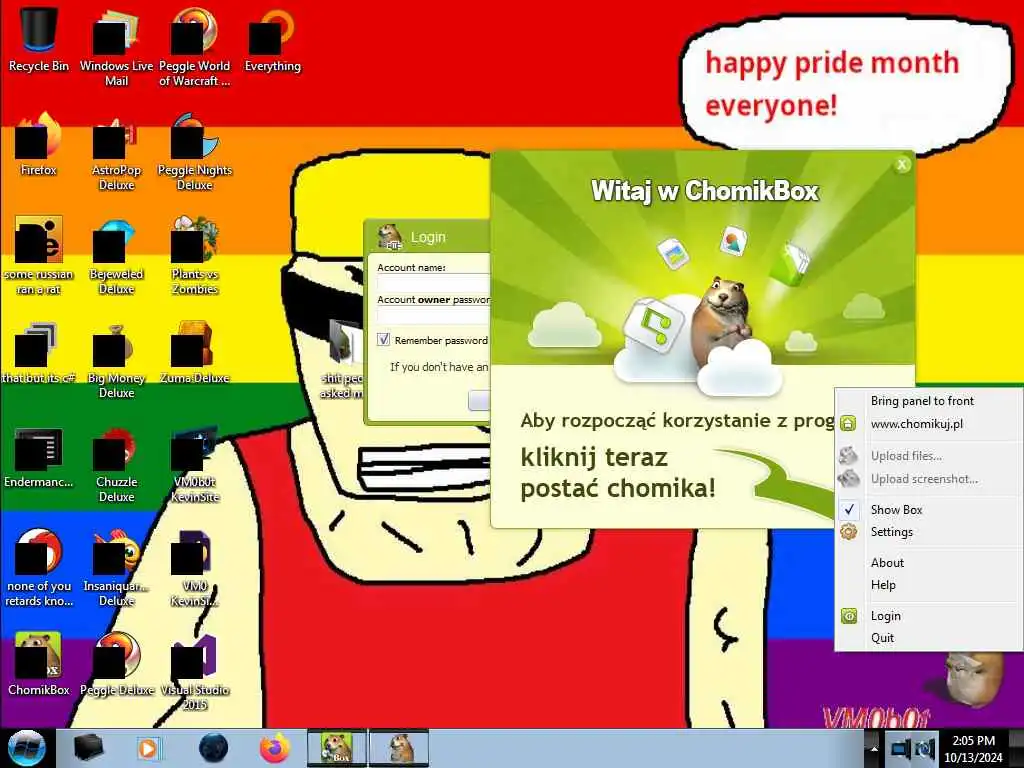Open About from the tray menu
The height and width of the screenshot is (768, 1024).
tap(929, 562)
